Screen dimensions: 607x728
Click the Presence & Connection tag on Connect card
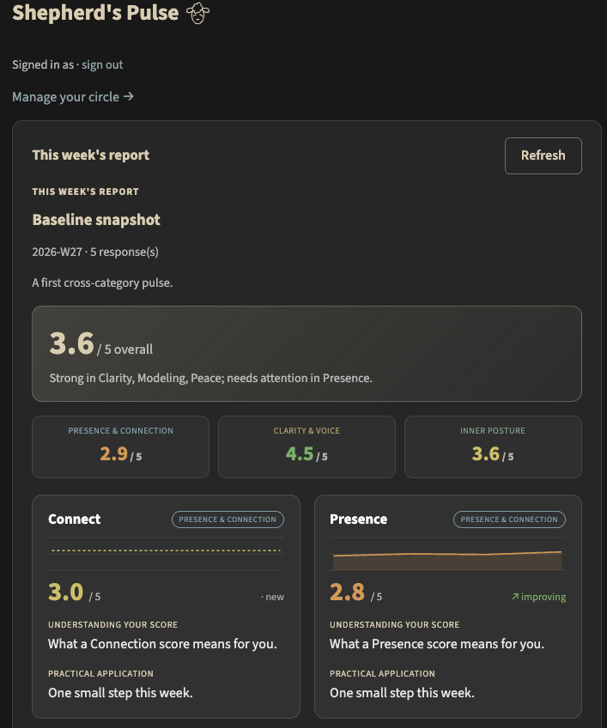(228, 520)
